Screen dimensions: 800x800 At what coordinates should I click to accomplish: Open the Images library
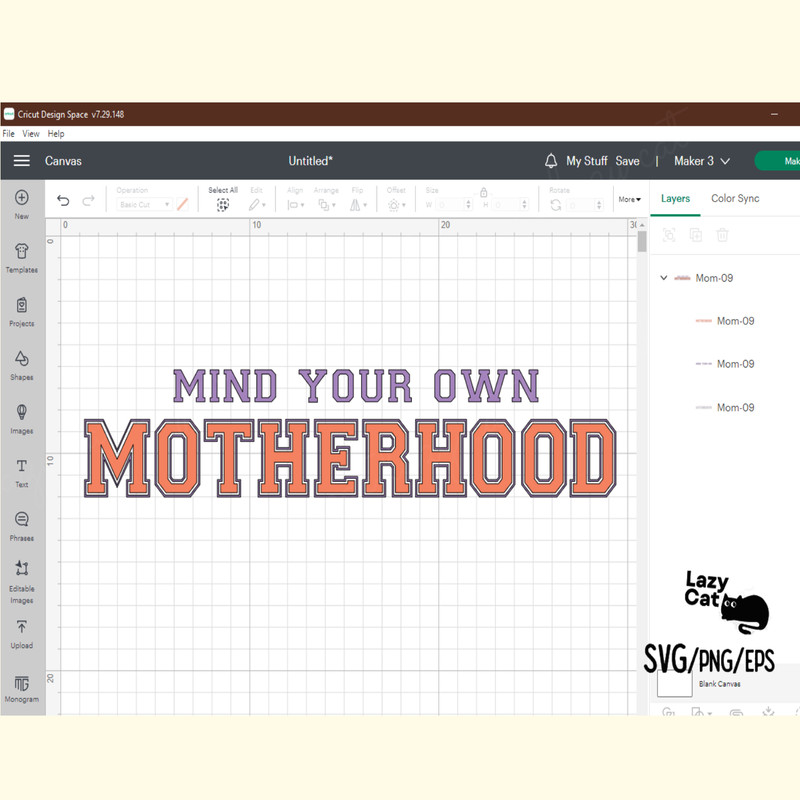[x=21, y=417]
